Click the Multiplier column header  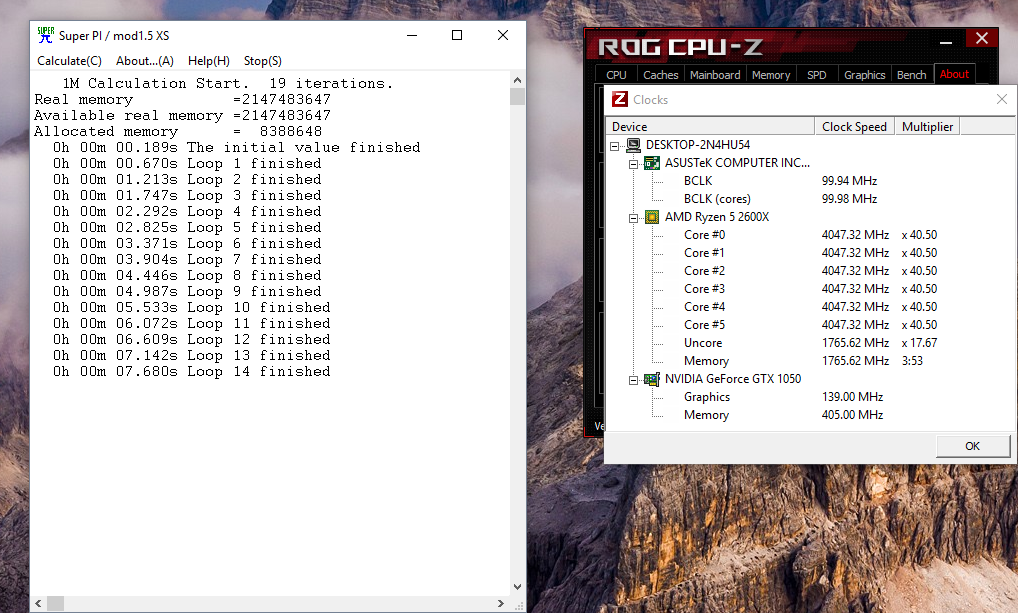[x=927, y=127]
